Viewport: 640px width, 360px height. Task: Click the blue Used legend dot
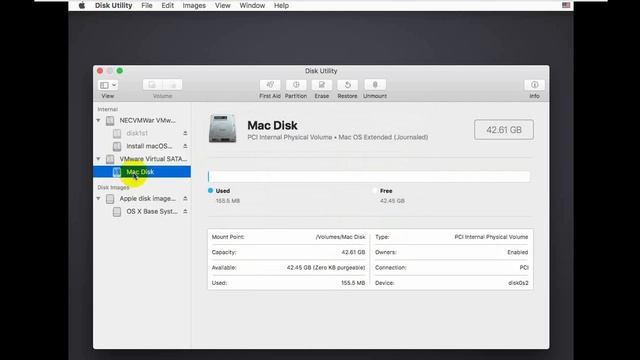[211, 191]
